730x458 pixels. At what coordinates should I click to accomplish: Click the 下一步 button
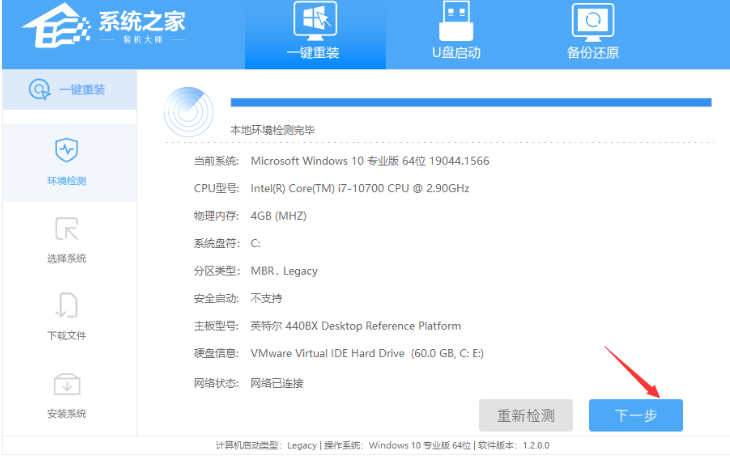tap(635, 415)
